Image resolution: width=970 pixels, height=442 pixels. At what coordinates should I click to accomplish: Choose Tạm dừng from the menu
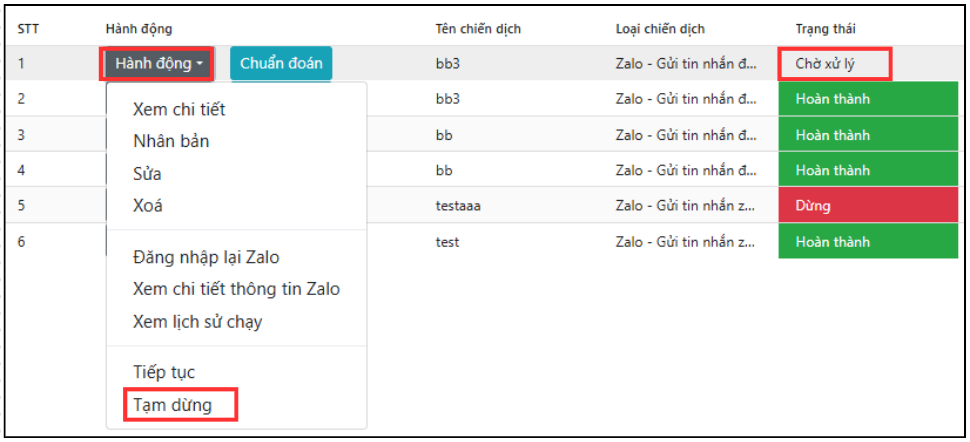tap(172, 404)
